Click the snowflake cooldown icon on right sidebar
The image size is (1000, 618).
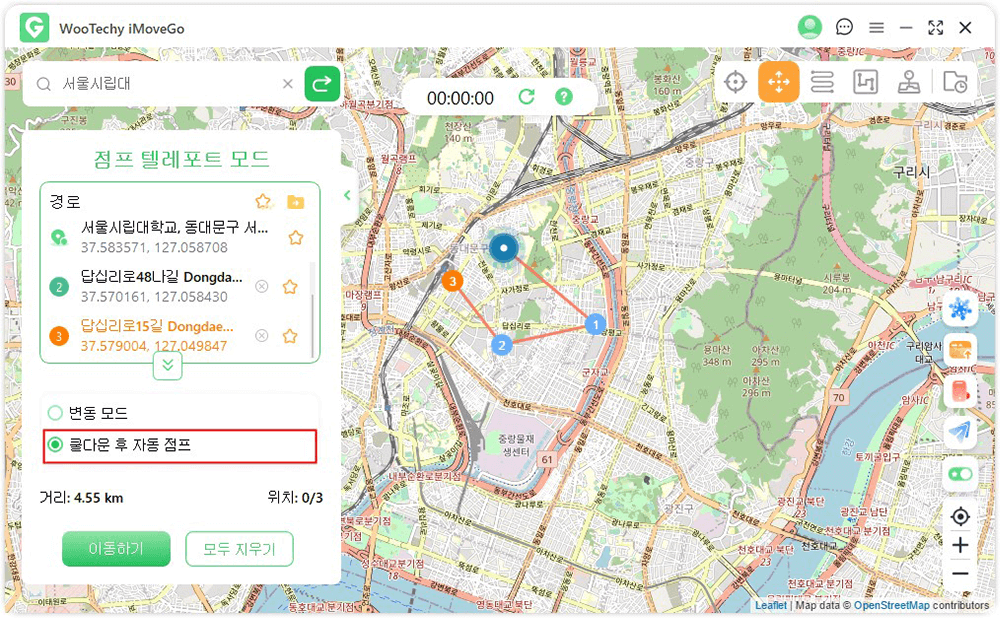959,309
